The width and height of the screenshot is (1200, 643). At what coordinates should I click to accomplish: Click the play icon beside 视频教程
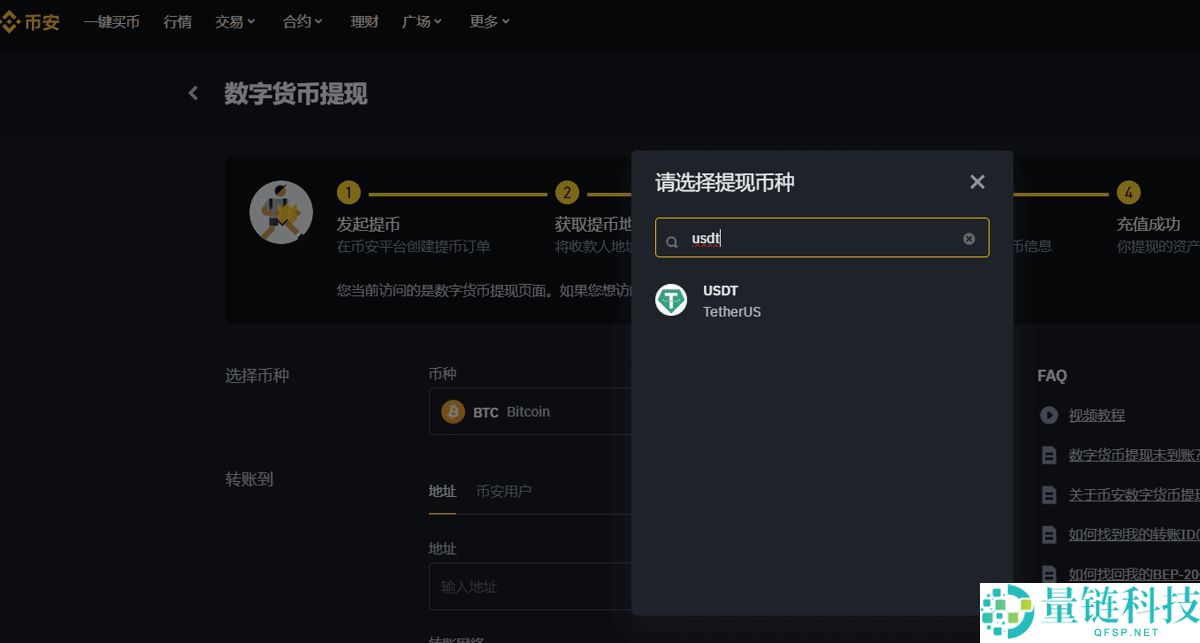point(1049,415)
